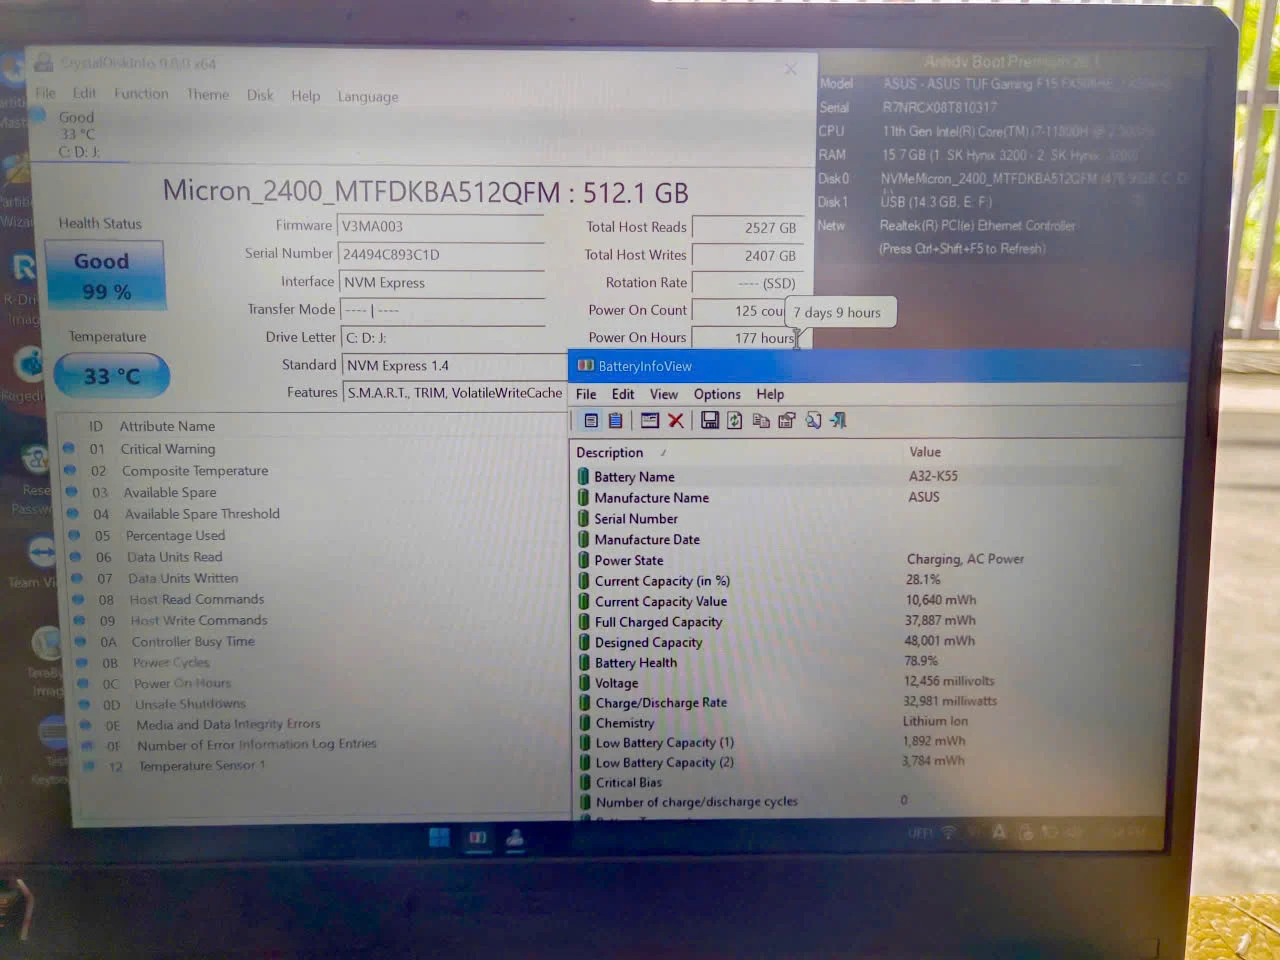Open File menu in BatteryInfoView
The height and width of the screenshot is (960, 1280).
[x=586, y=394]
